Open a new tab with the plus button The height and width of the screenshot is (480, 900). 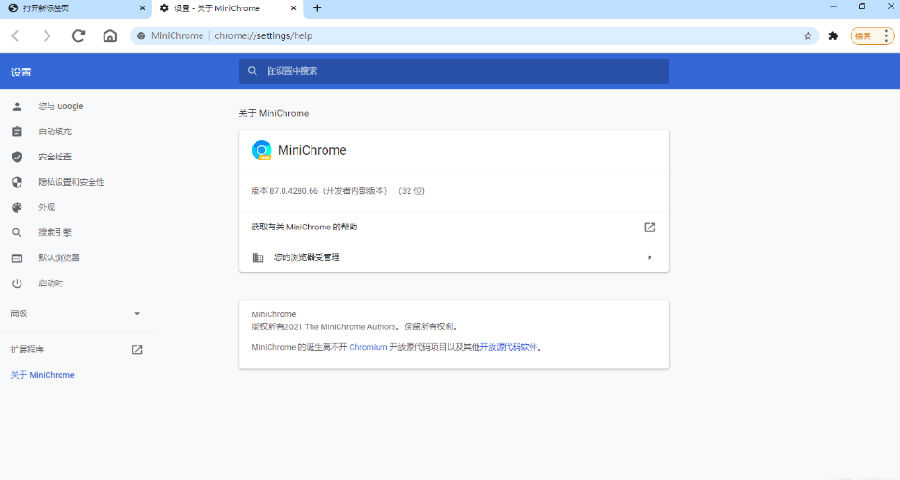pos(317,8)
